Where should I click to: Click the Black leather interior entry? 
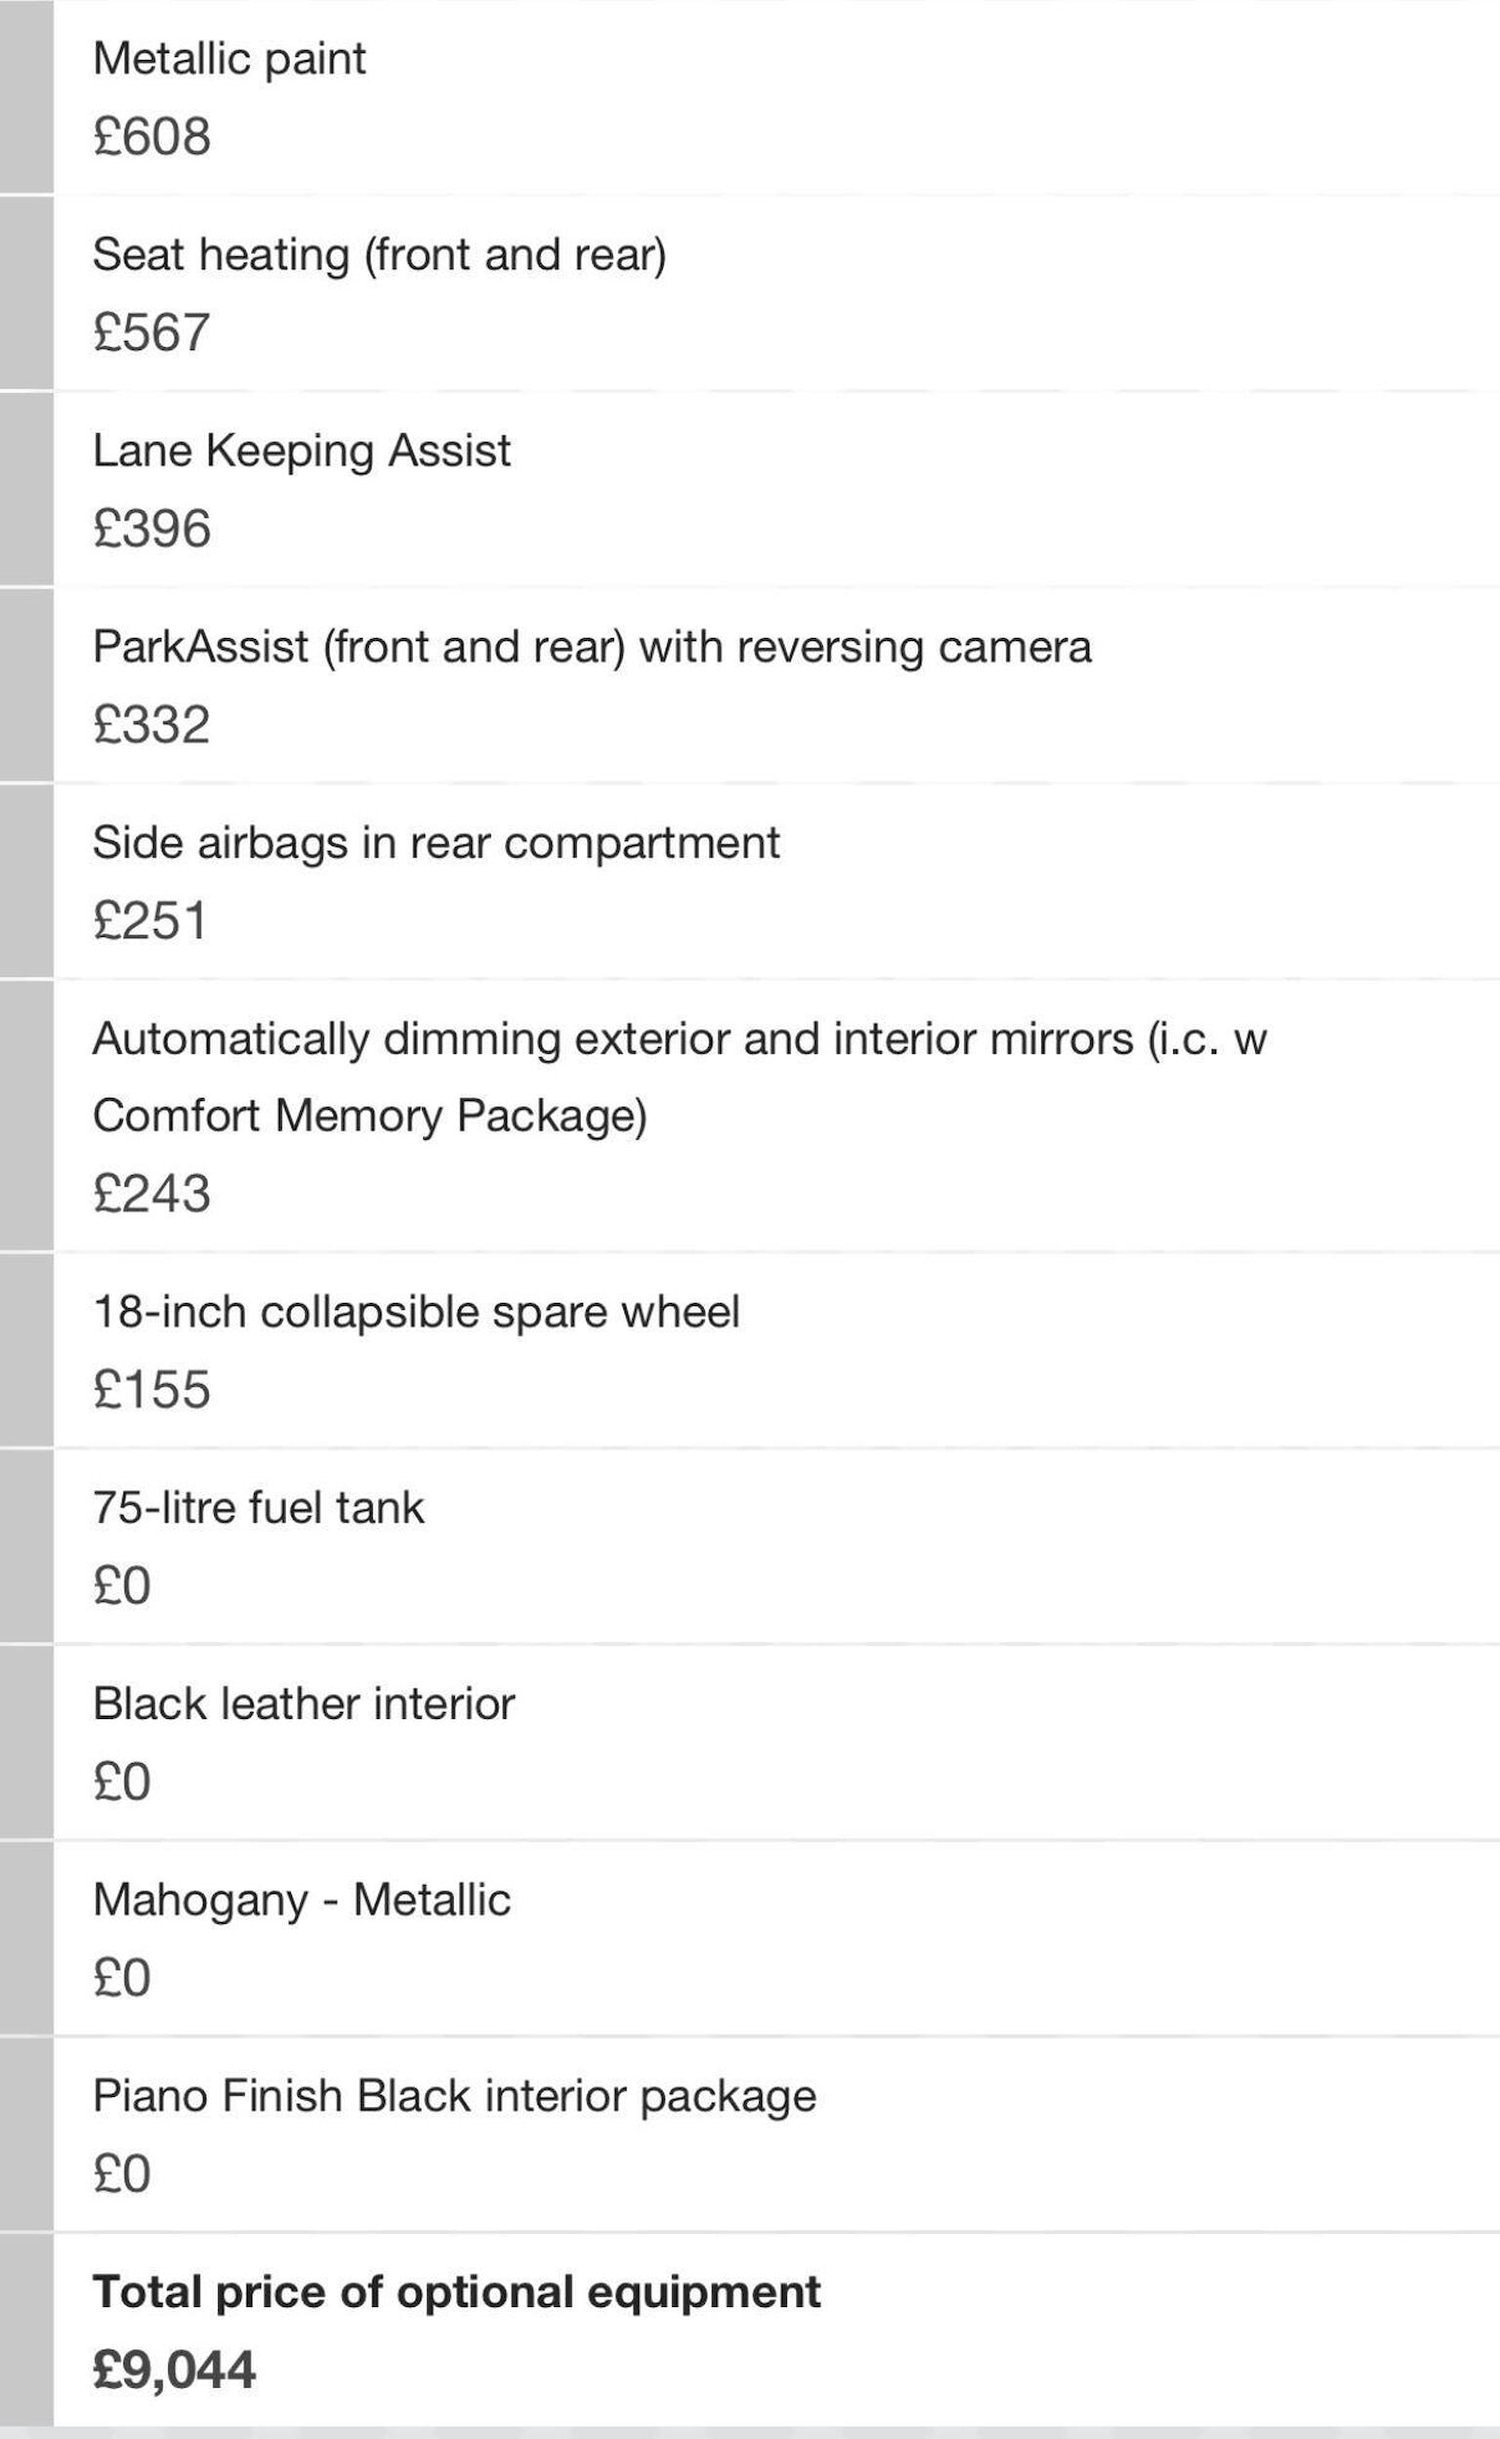point(303,1703)
